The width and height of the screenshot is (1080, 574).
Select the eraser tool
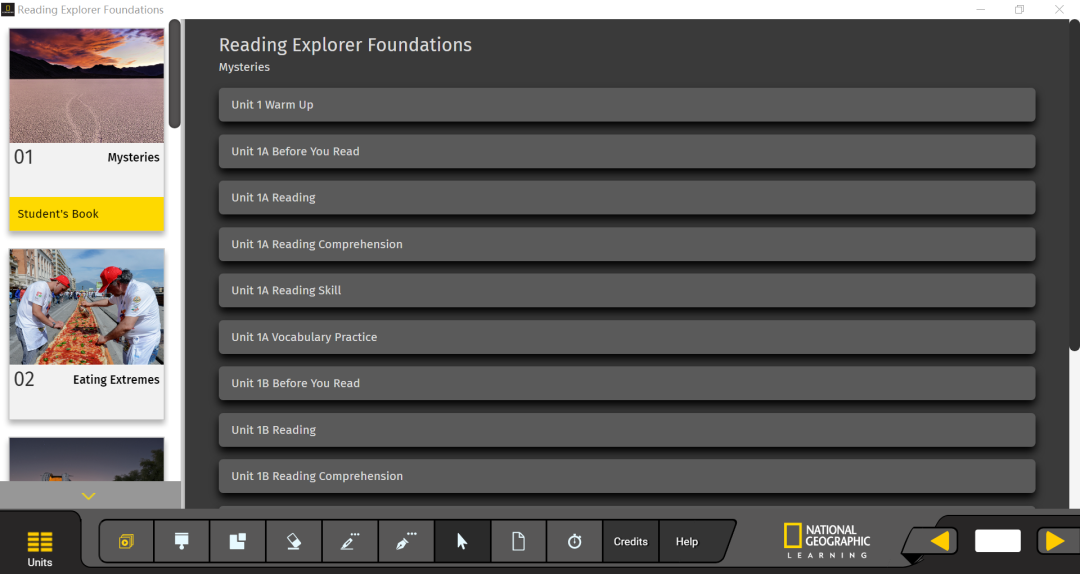pyautogui.click(x=294, y=541)
